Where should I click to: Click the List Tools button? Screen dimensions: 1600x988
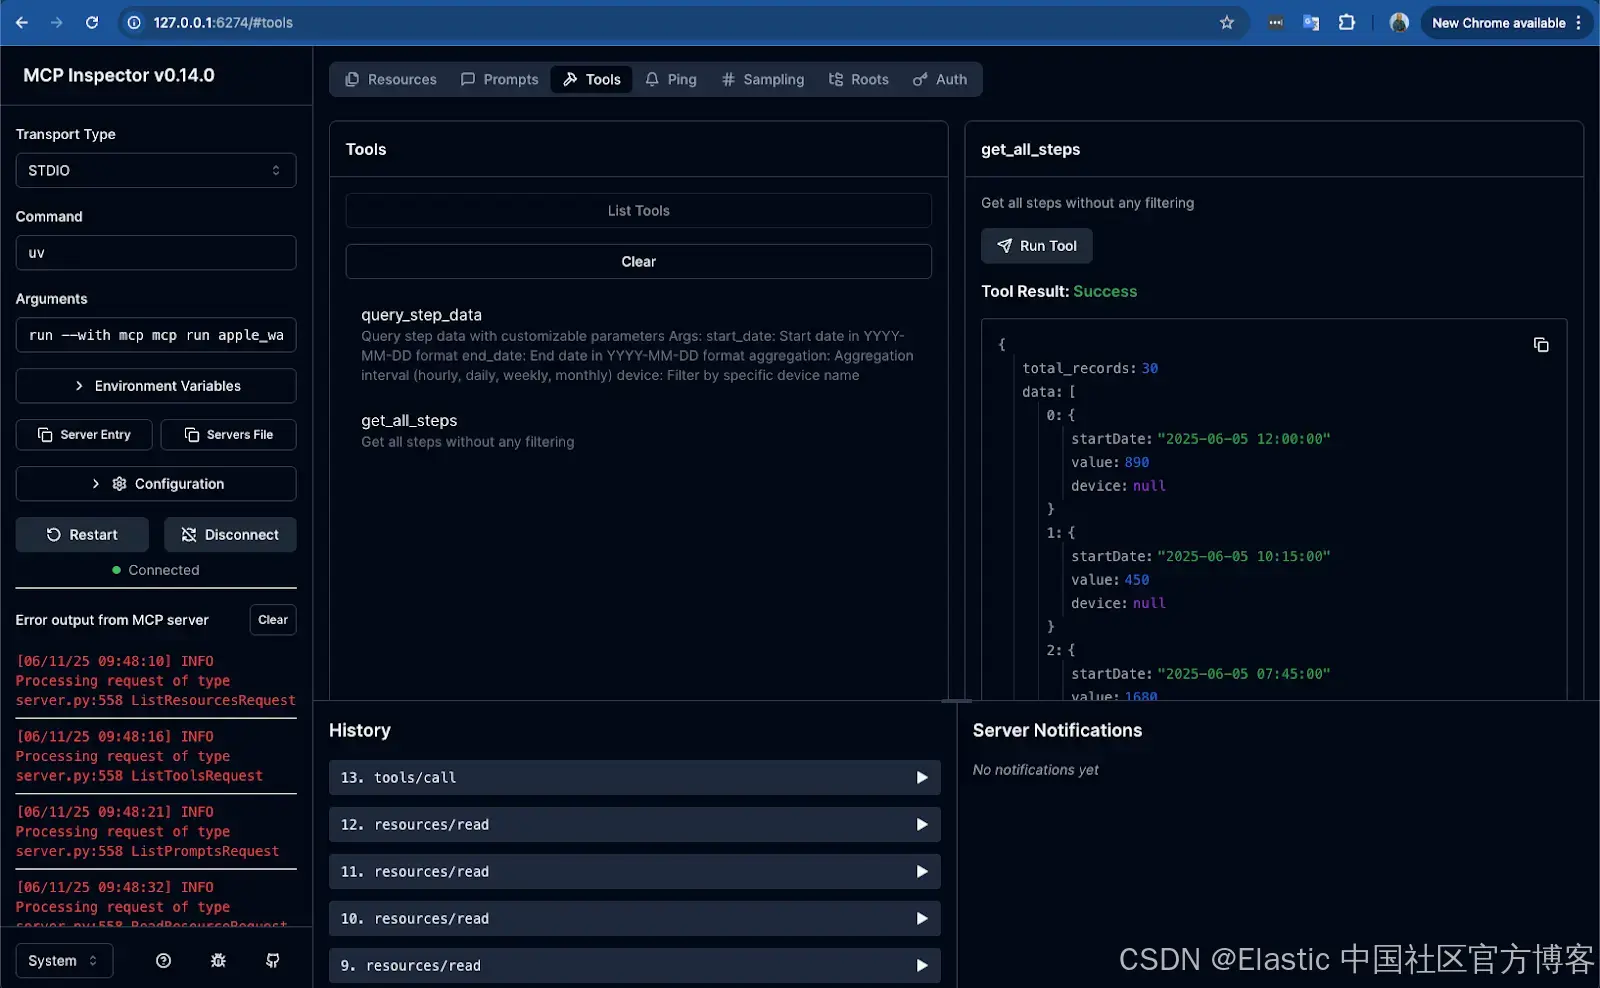point(639,210)
